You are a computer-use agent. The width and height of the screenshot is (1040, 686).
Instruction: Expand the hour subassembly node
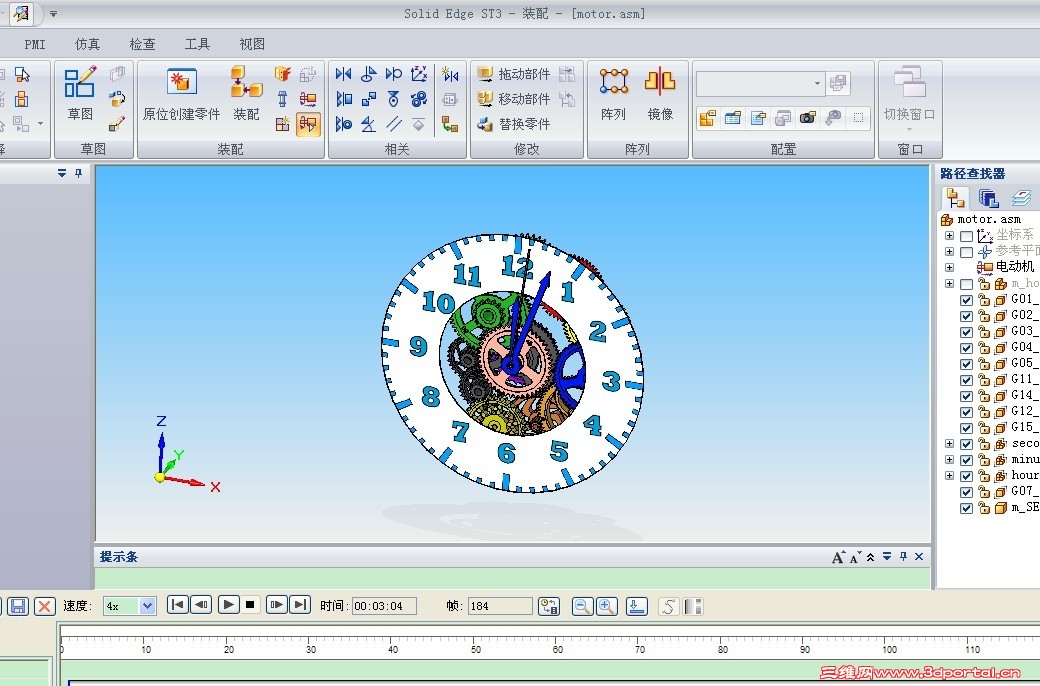pyautogui.click(x=949, y=476)
